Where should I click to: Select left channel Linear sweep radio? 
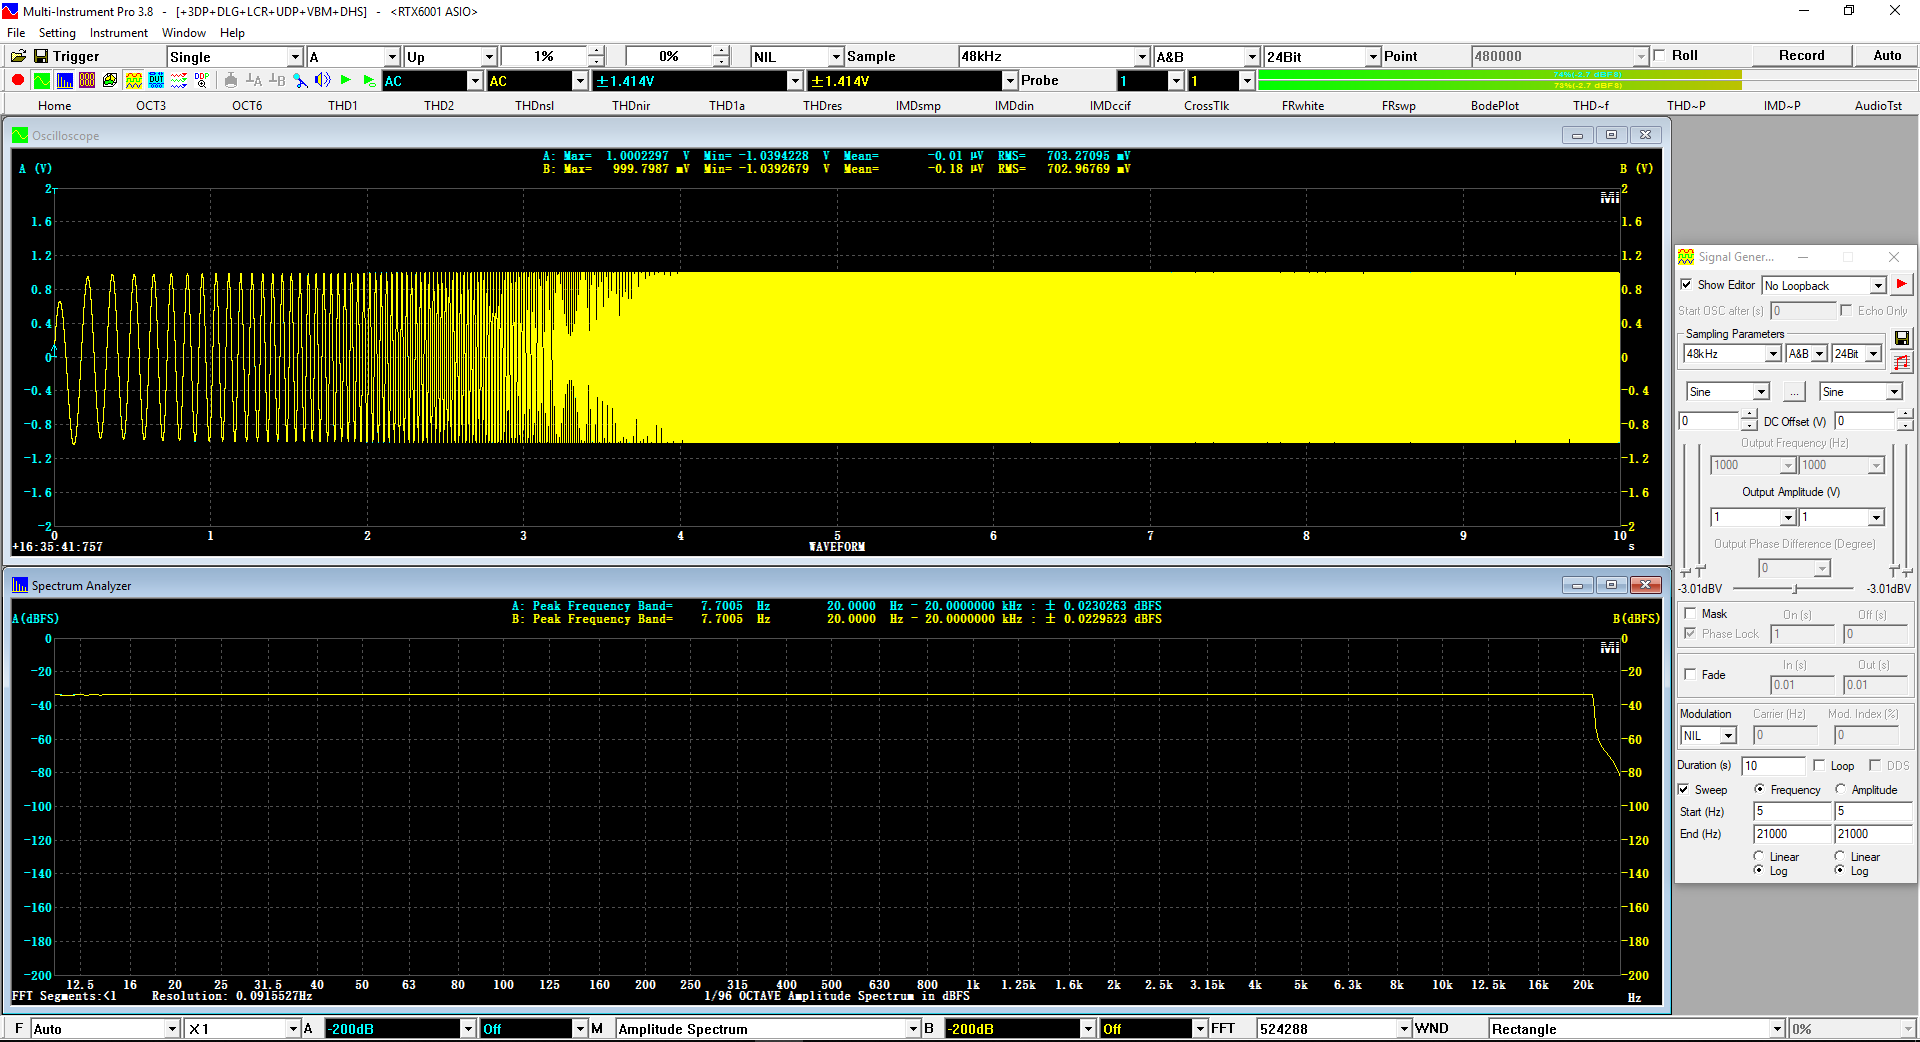click(x=1759, y=857)
